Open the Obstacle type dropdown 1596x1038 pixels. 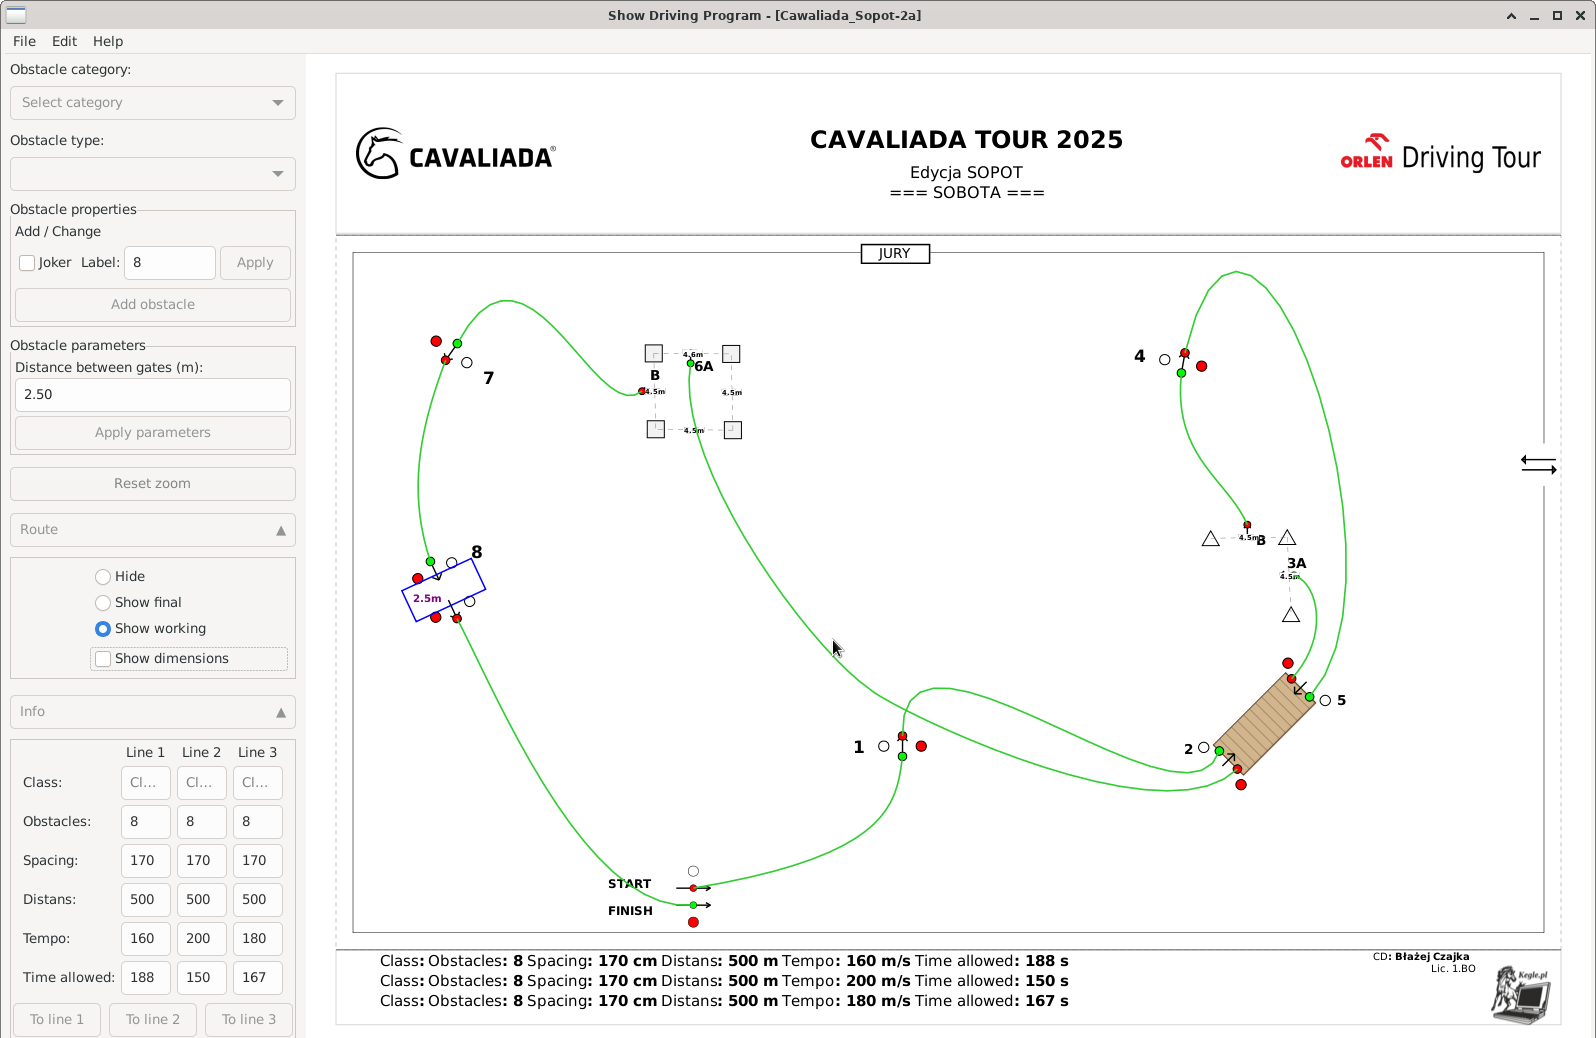tap(153, 174)
